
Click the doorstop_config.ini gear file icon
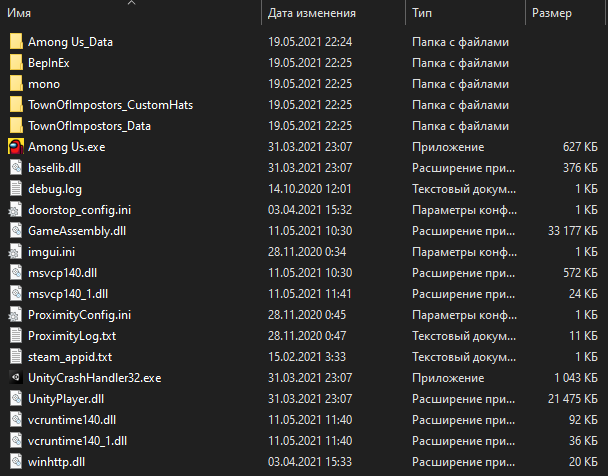pos(15,209)
